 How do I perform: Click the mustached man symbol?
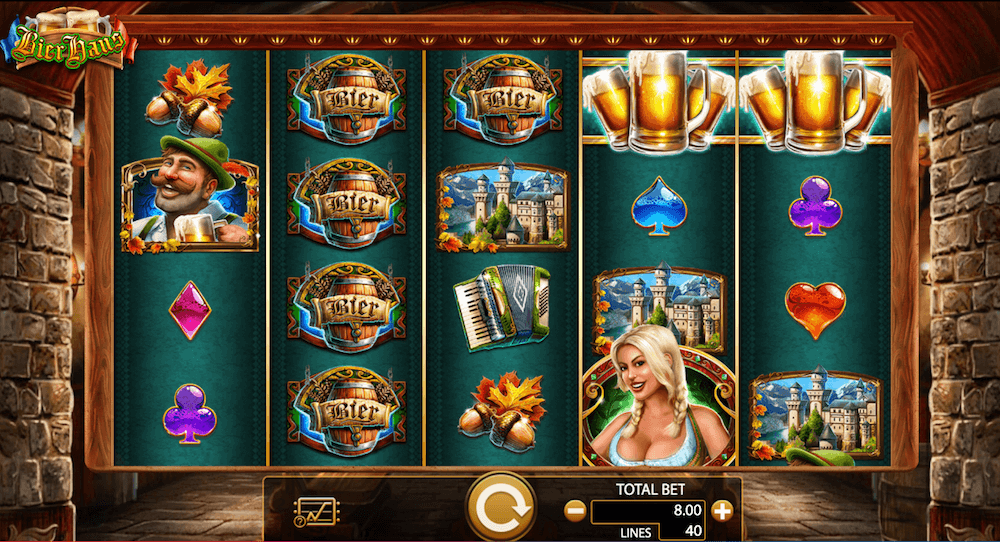(190, 193)
